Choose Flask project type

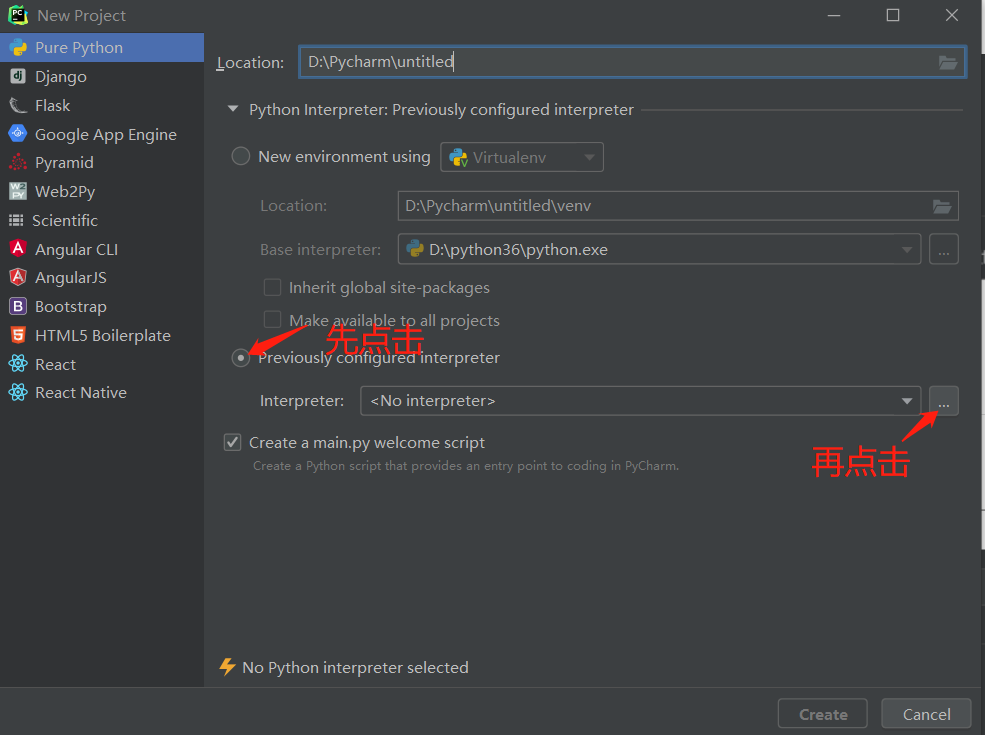coord(102,106)
